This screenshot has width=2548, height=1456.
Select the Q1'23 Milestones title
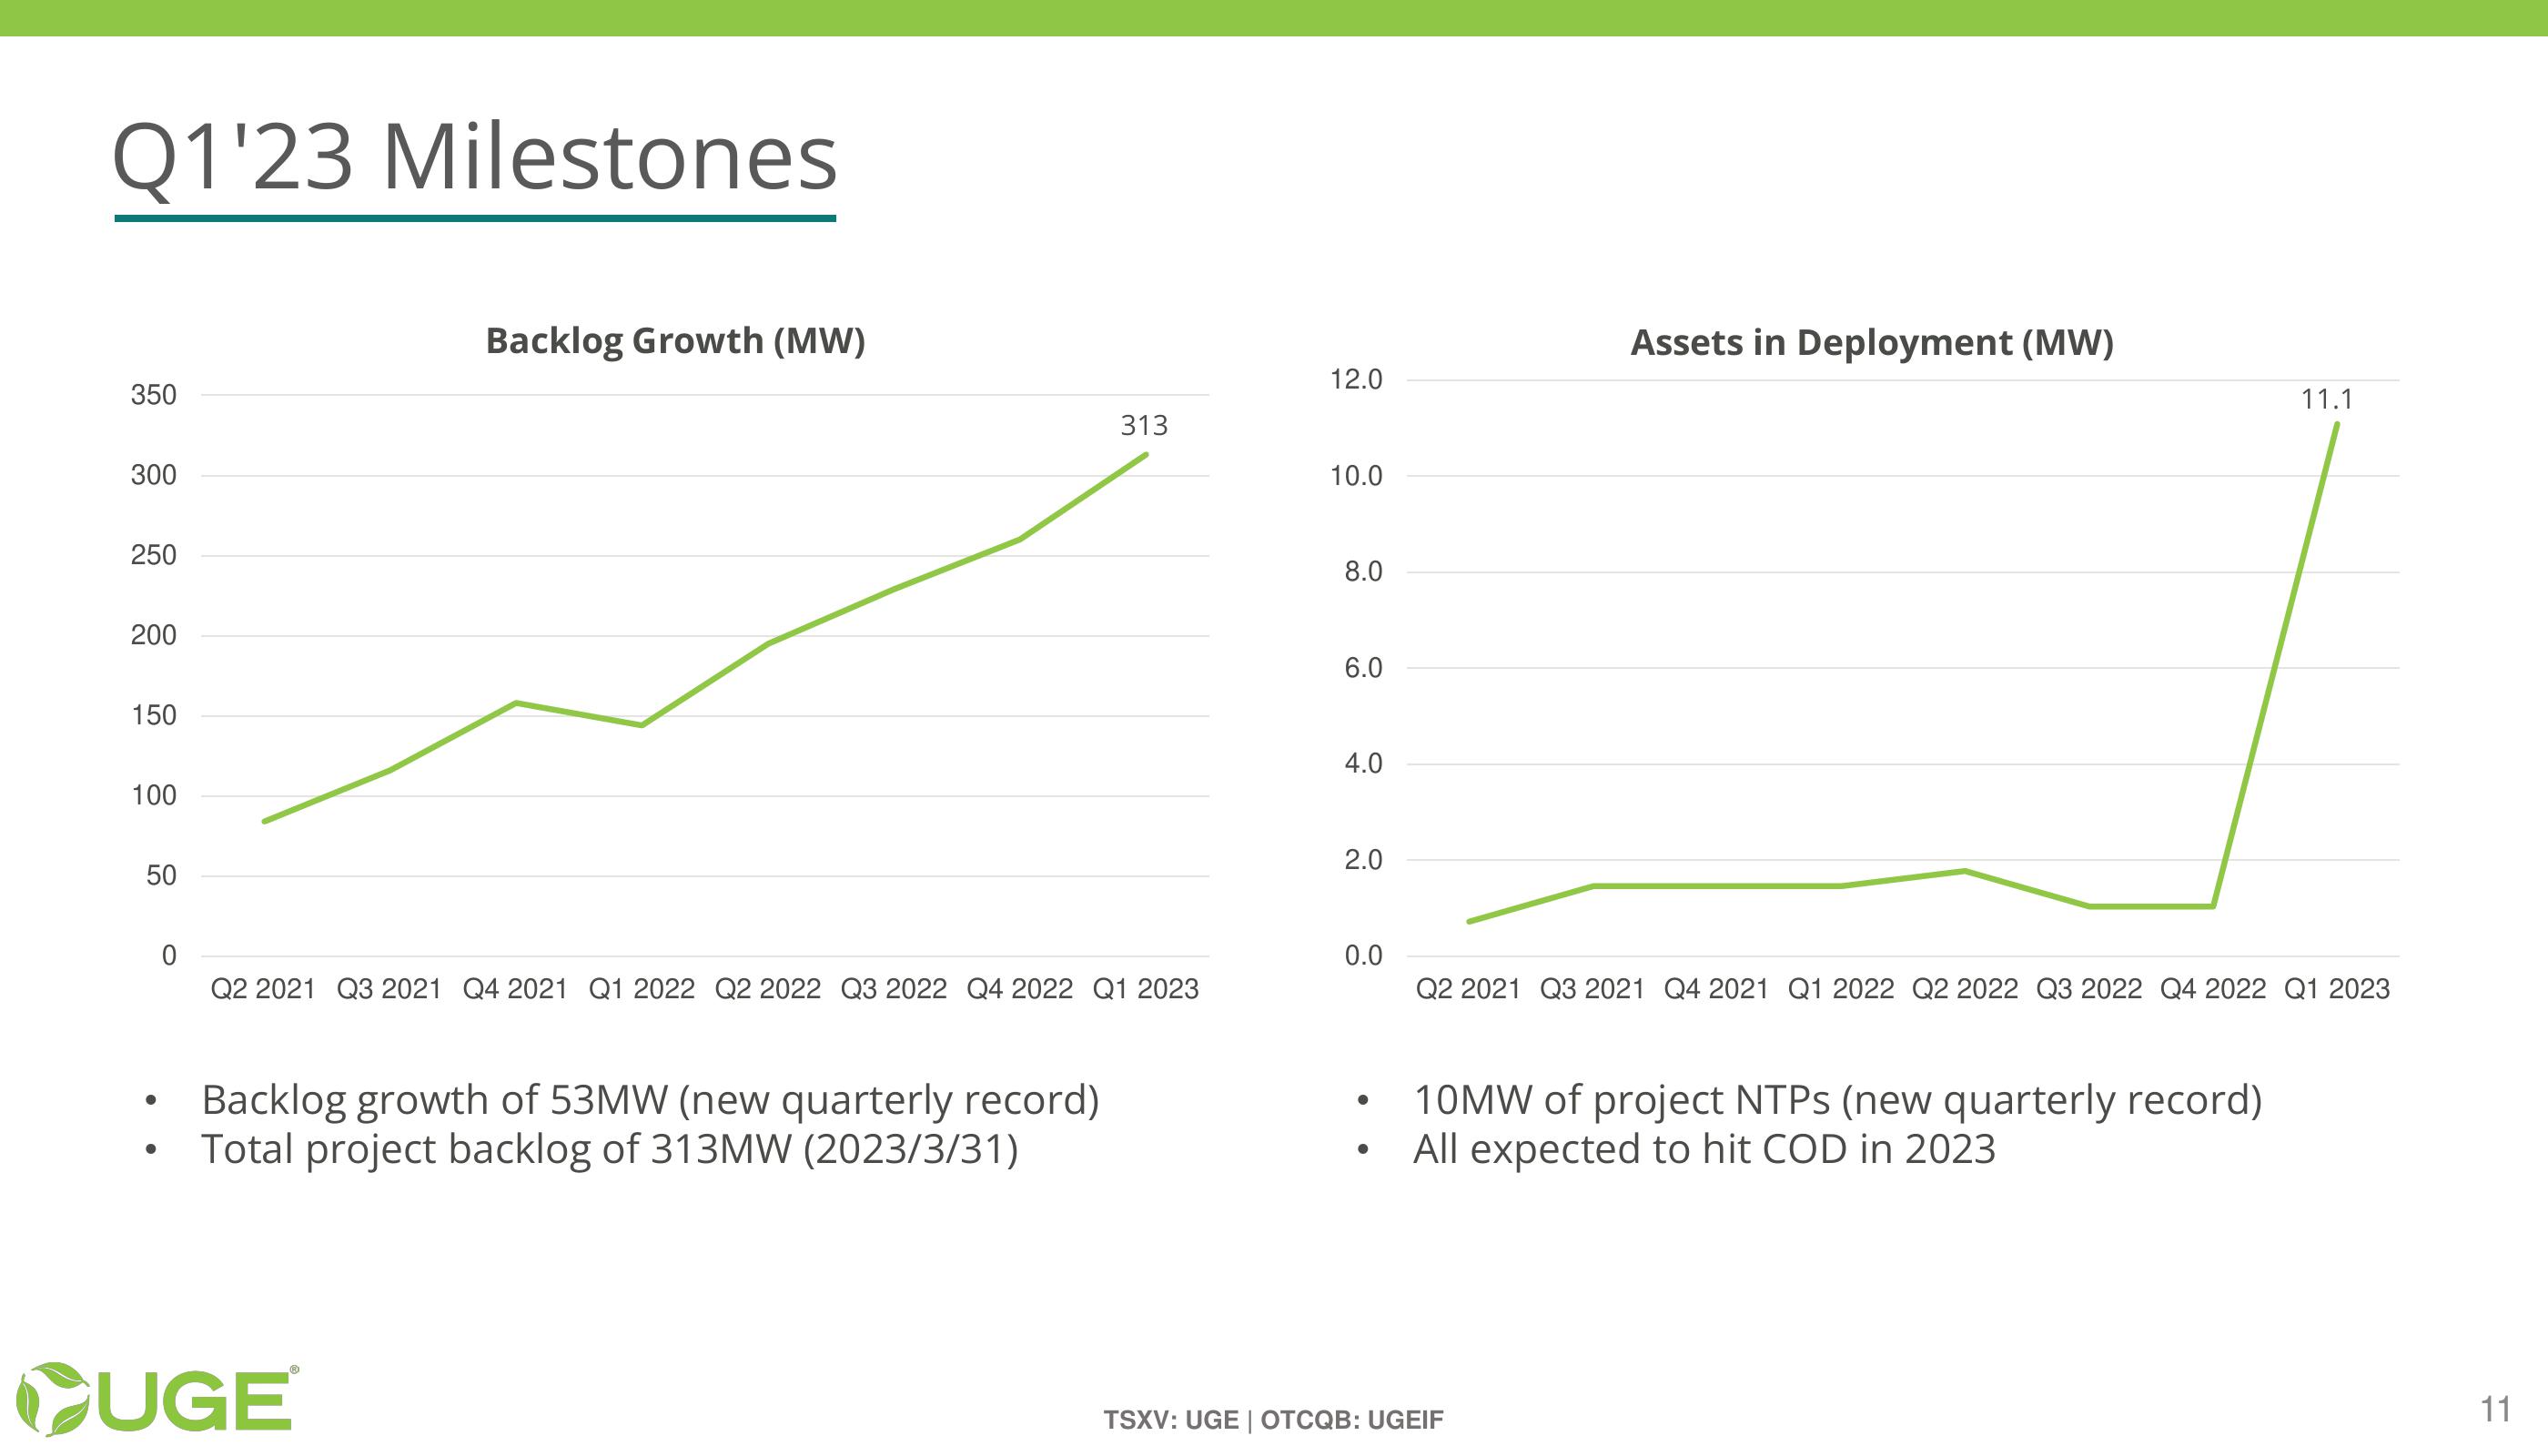click(474, 157)
